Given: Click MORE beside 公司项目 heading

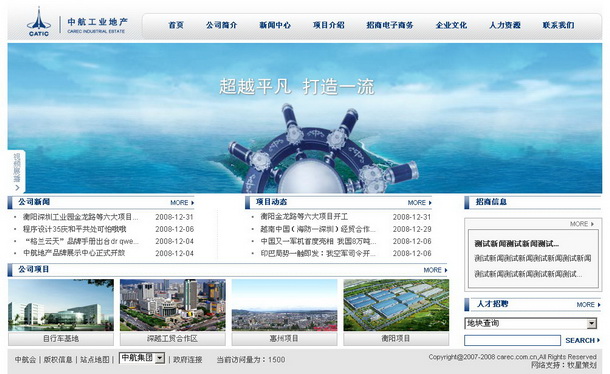Looking at the screenshot, I should pyautogui.click(x=435, y=270).
